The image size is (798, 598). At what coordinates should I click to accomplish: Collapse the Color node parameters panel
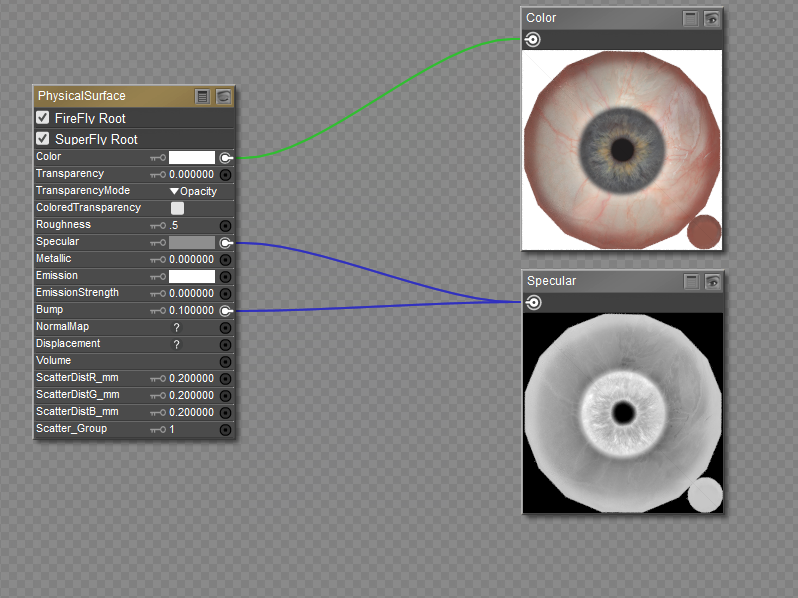(691, 18)
